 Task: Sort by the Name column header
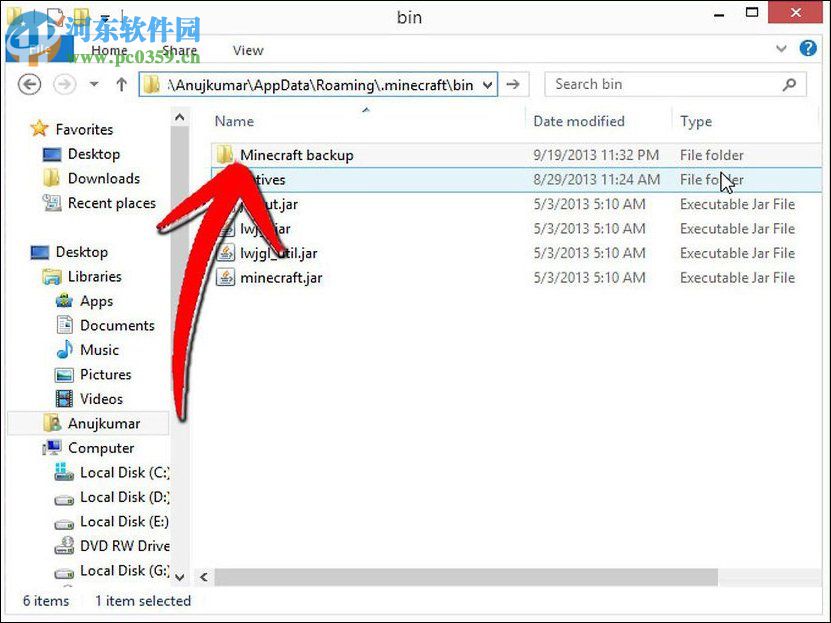click(234, 121)
